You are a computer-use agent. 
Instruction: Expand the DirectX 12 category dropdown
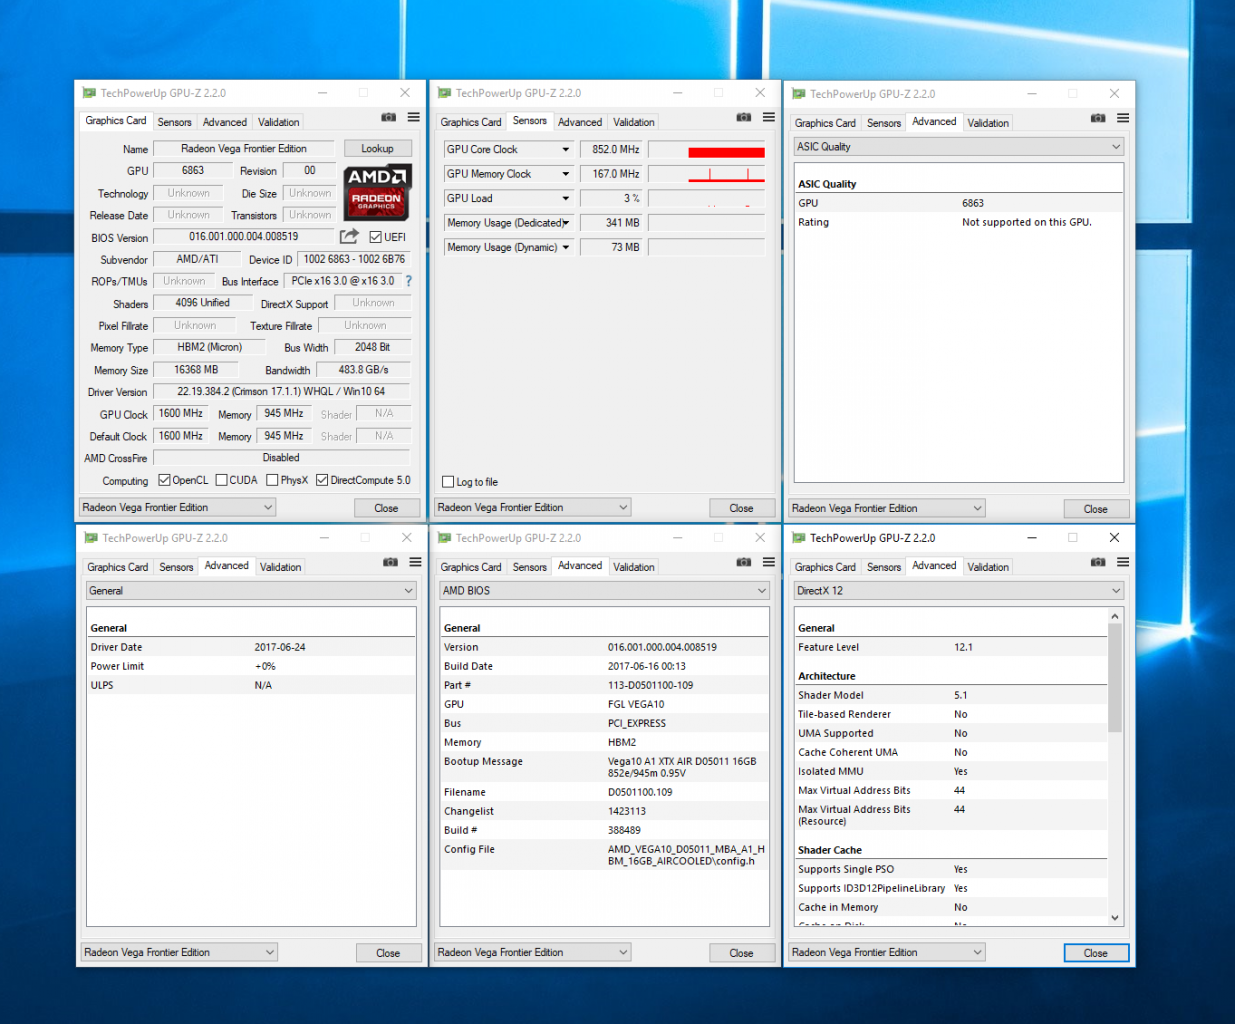959,591
